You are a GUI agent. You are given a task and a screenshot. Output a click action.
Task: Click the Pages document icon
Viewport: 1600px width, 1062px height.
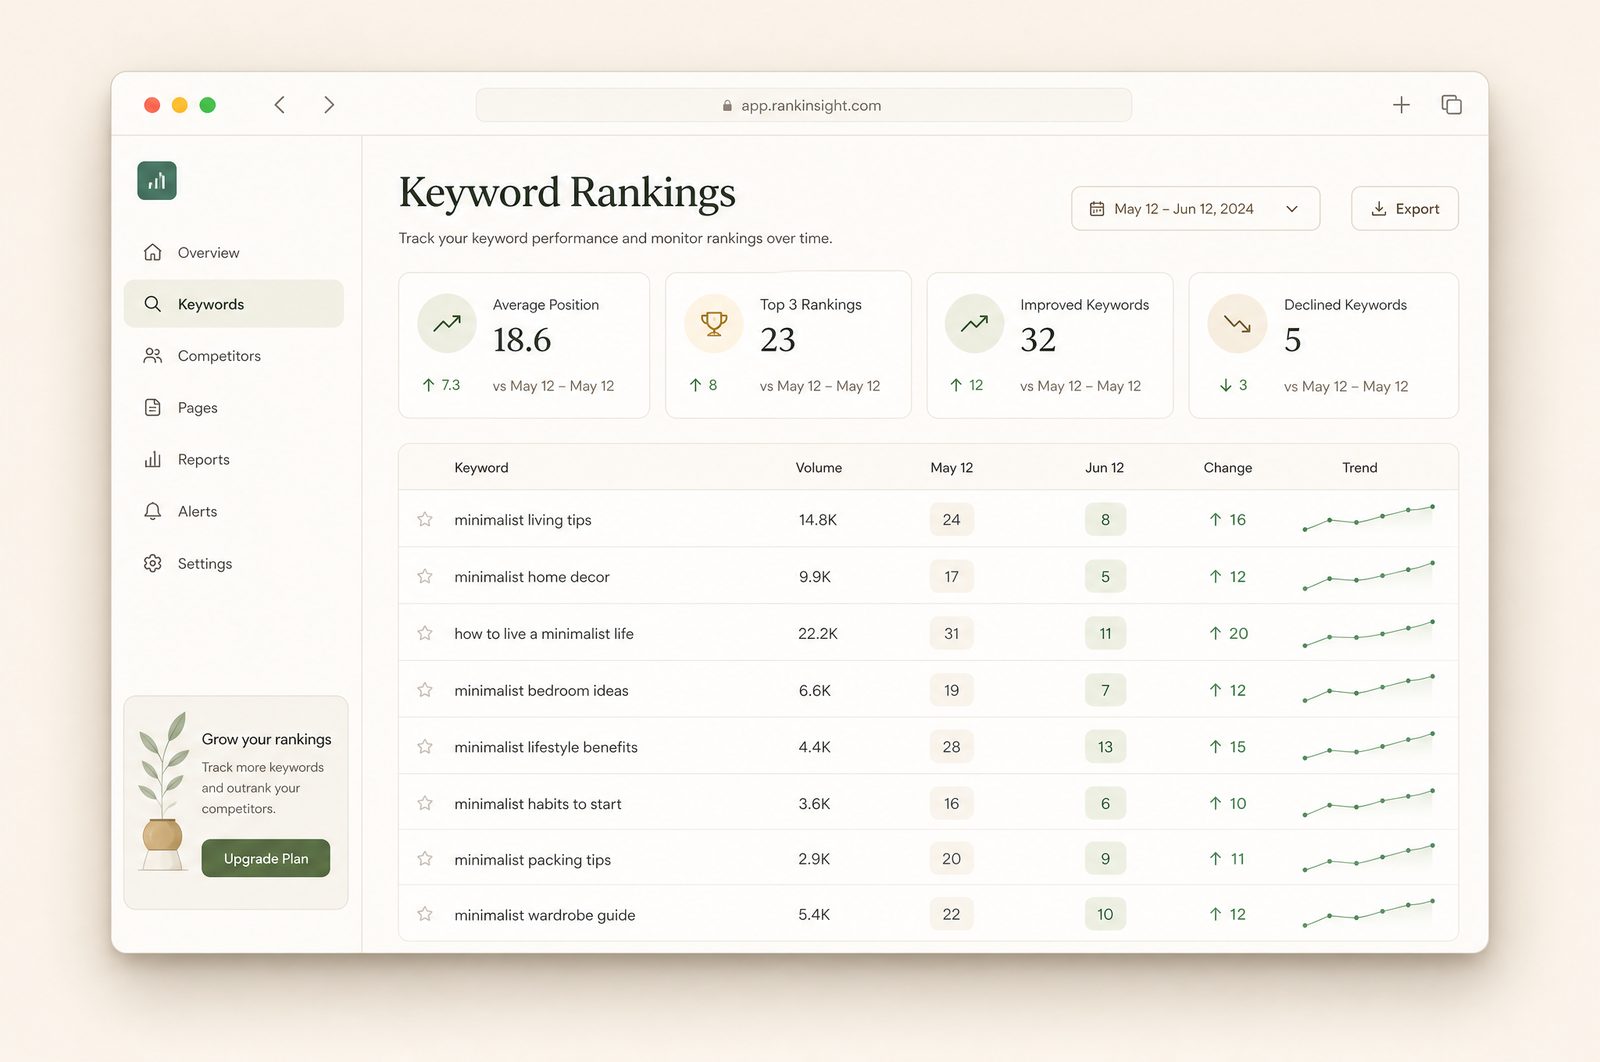152,407
